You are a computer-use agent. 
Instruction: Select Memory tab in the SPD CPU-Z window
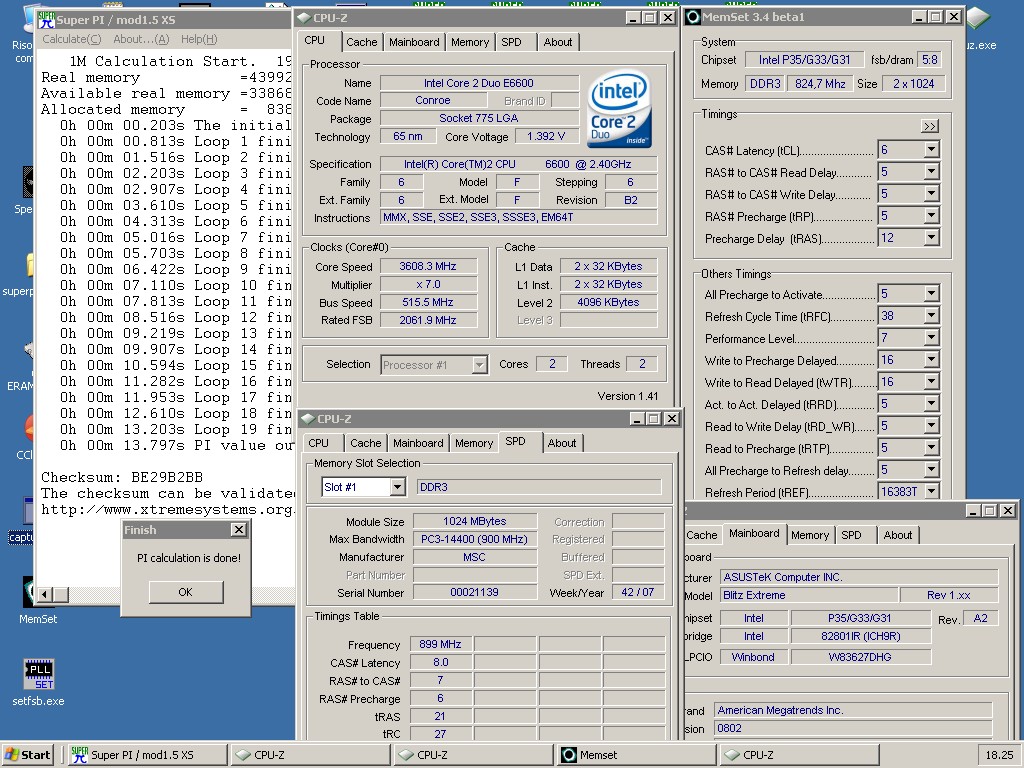coord(473,443)
